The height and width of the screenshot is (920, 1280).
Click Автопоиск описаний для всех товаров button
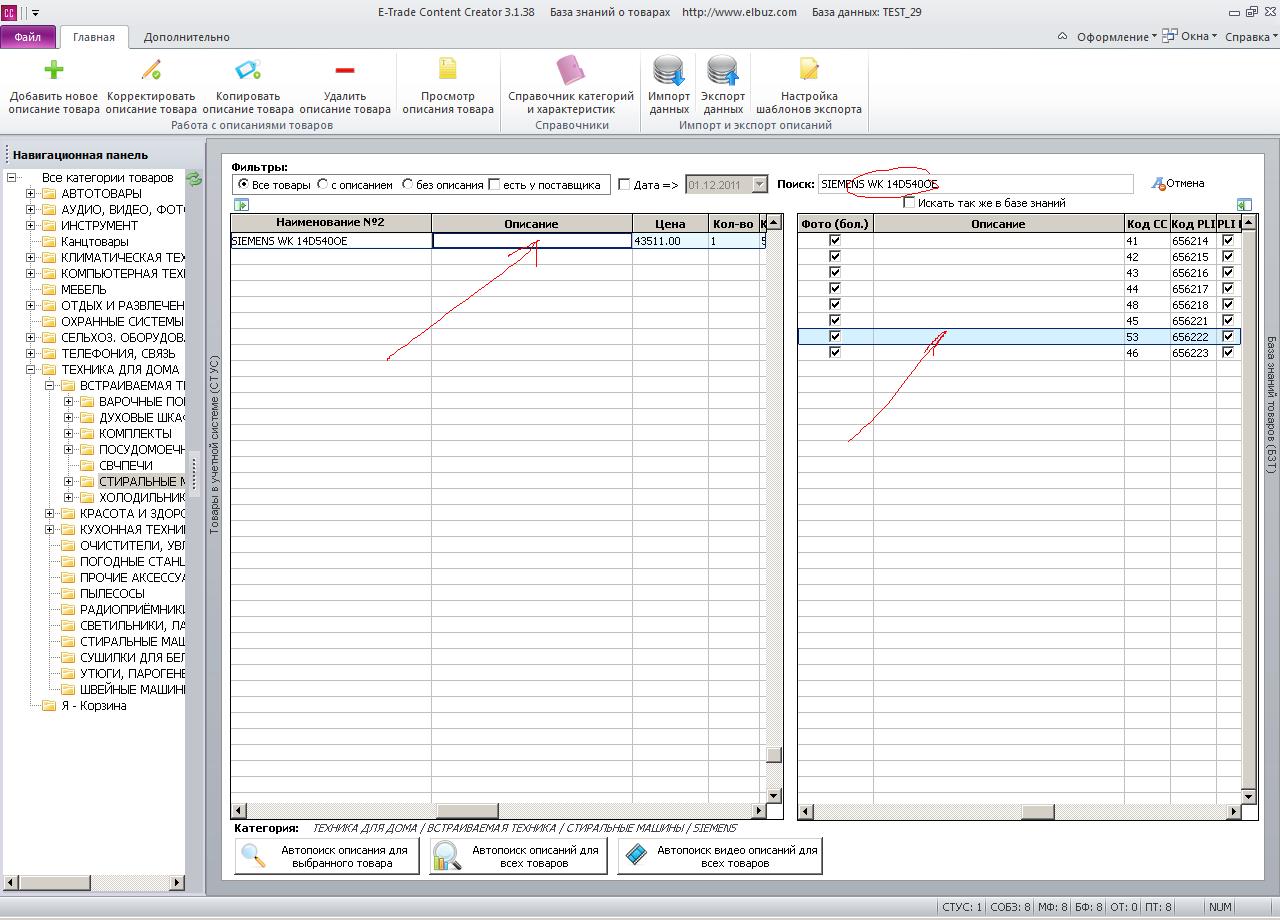[x=518, y=857]
